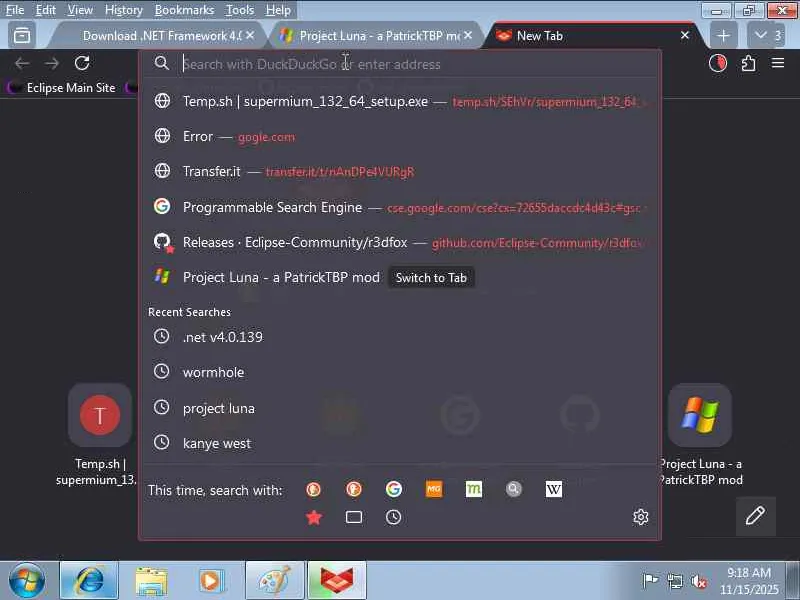The width and height of the screenshot is (800, 600).
Task: Search with green m engine icon
Action: click(x=473, y=489)
